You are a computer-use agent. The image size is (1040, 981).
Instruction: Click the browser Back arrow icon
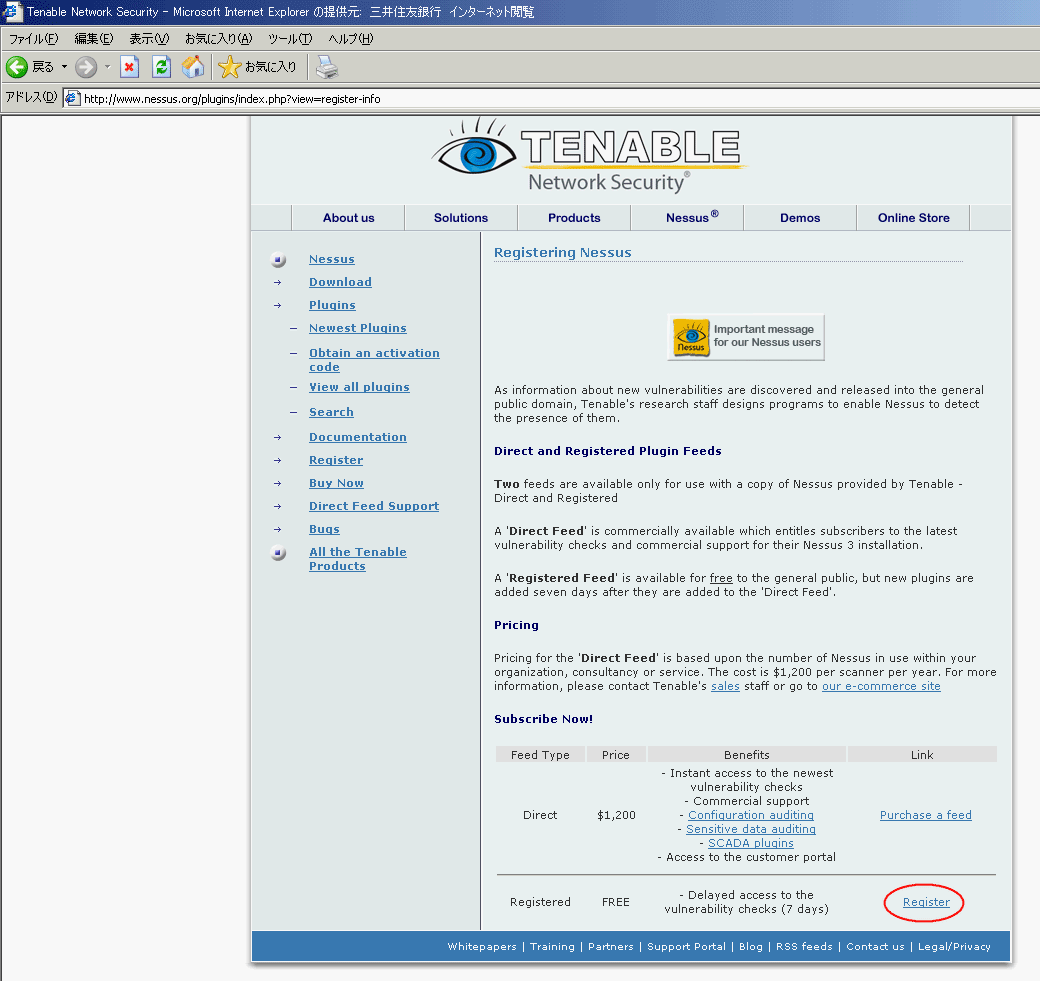click(x=17, y=66)
